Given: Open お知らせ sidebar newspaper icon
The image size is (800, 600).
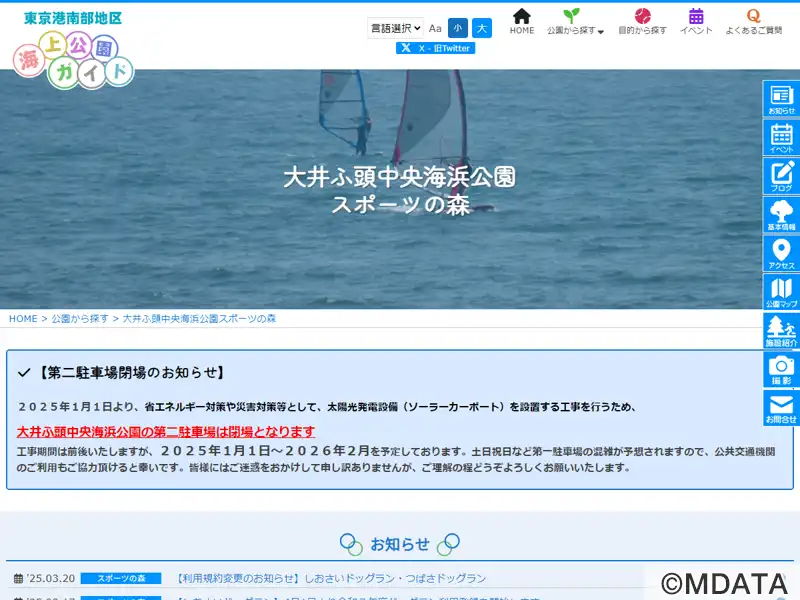Looking at the screenshot, I should [781, 98].
